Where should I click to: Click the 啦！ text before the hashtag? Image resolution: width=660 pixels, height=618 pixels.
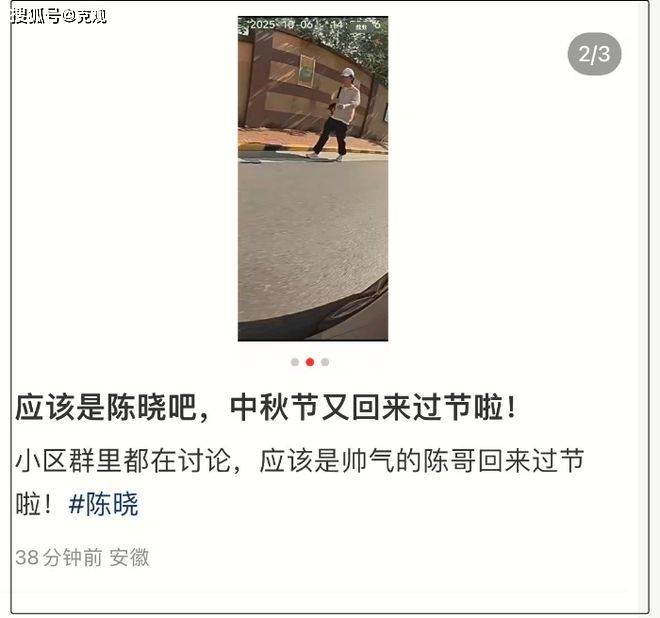click(34, 503)
